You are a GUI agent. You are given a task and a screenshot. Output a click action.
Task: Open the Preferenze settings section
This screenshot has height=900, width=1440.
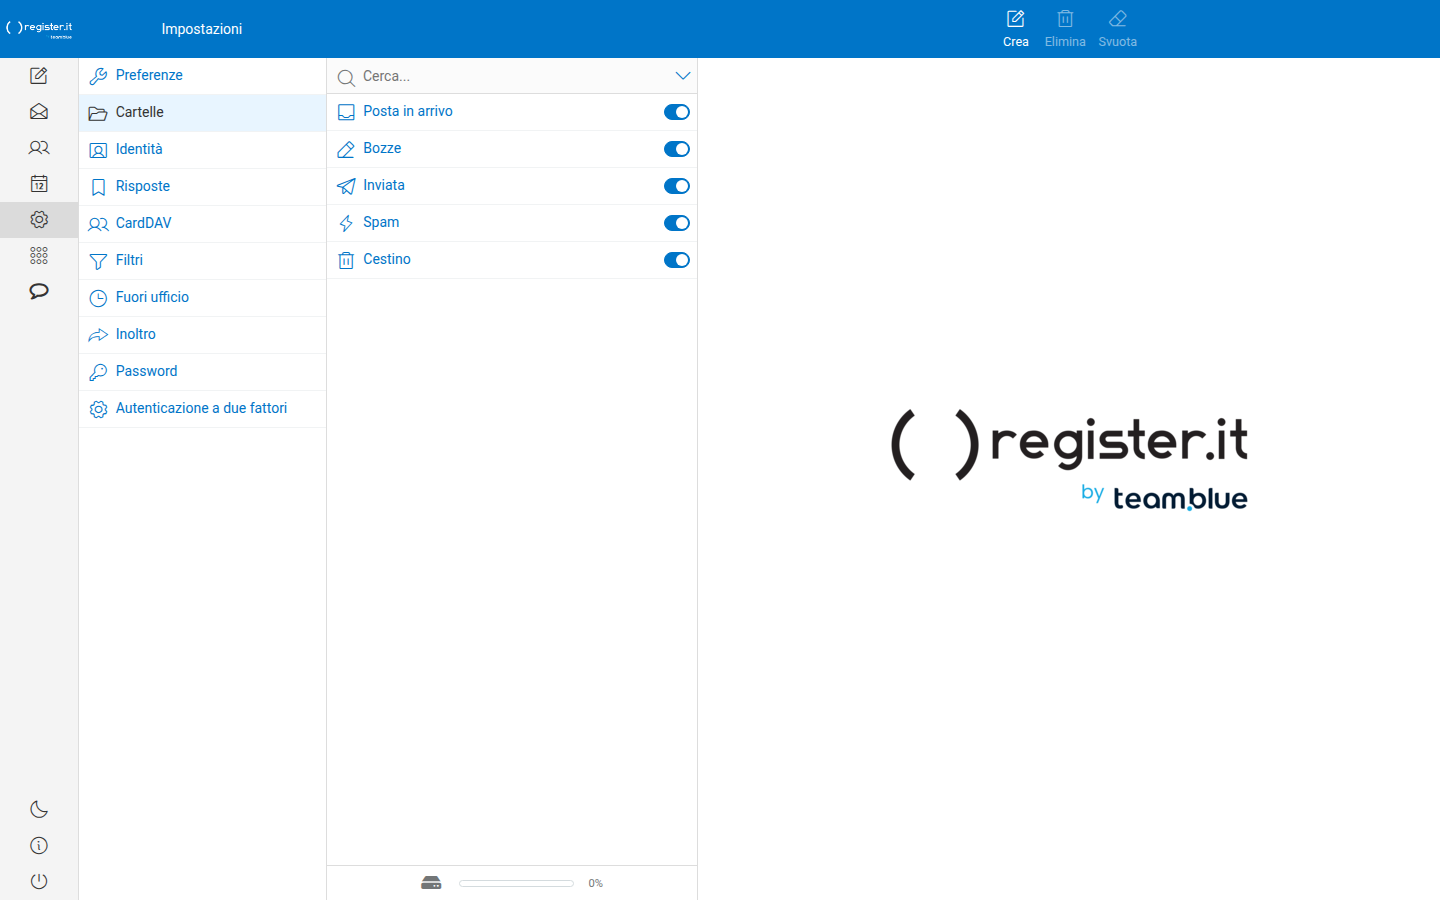[202, 76]
